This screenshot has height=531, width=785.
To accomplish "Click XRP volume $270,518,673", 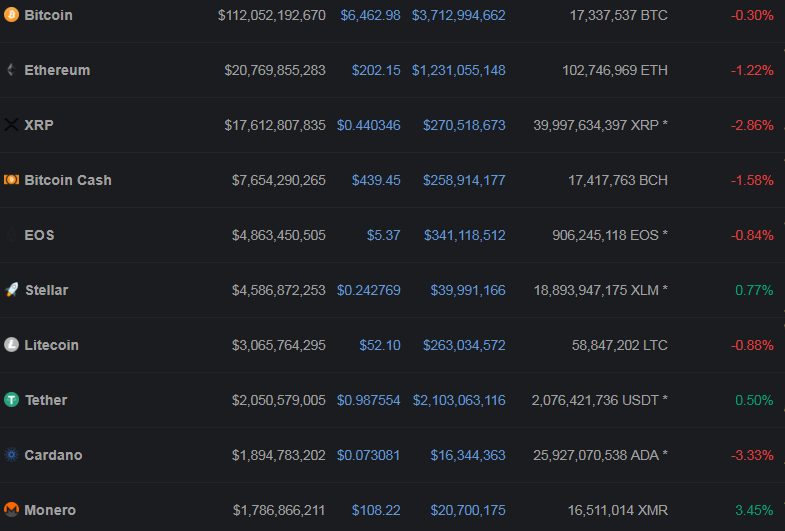I will coord(464,126).
